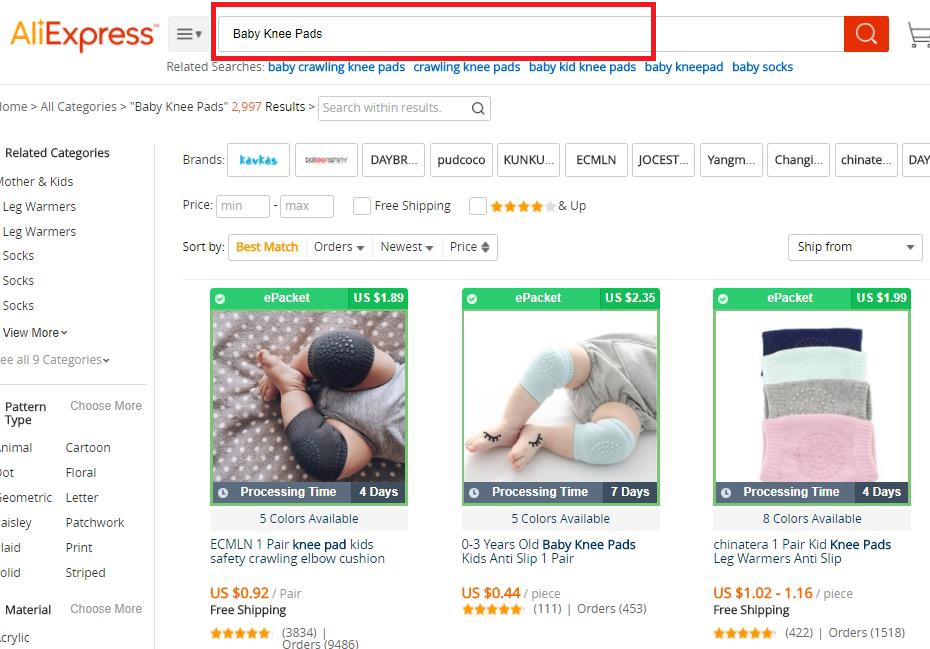Expand the Orders sort dropdown
The height and width of the screenshot is (649, 930).
[339, 247]
